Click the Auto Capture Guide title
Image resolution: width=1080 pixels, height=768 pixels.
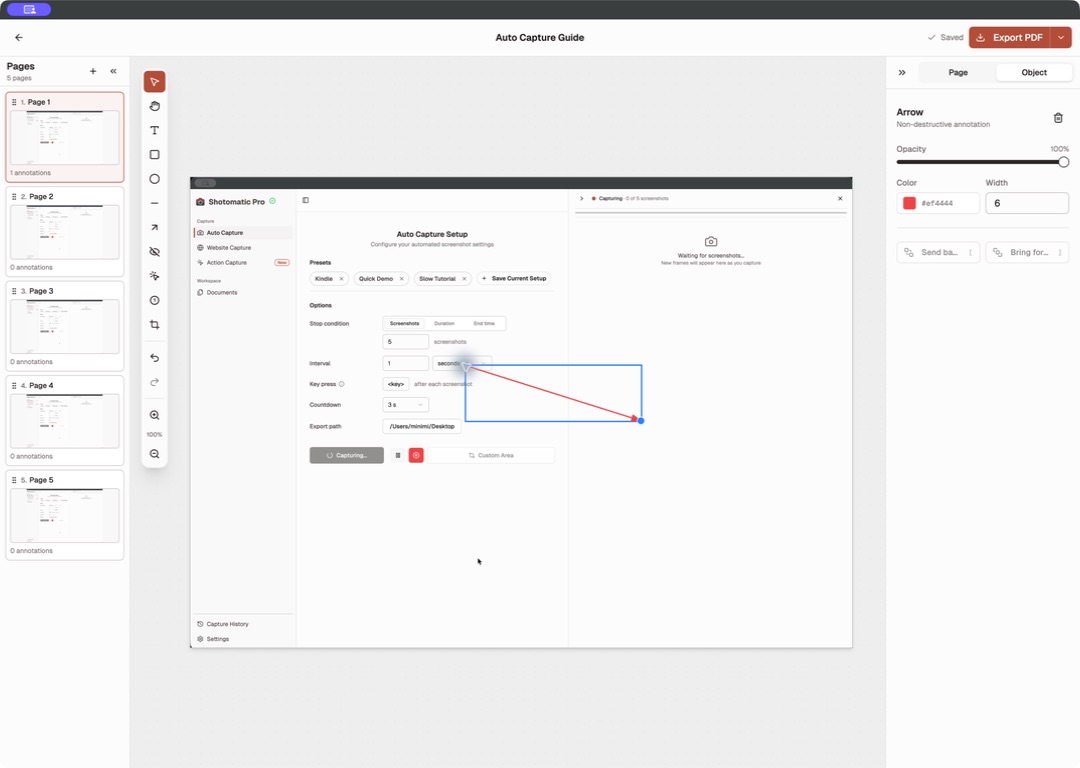[540, 38]
